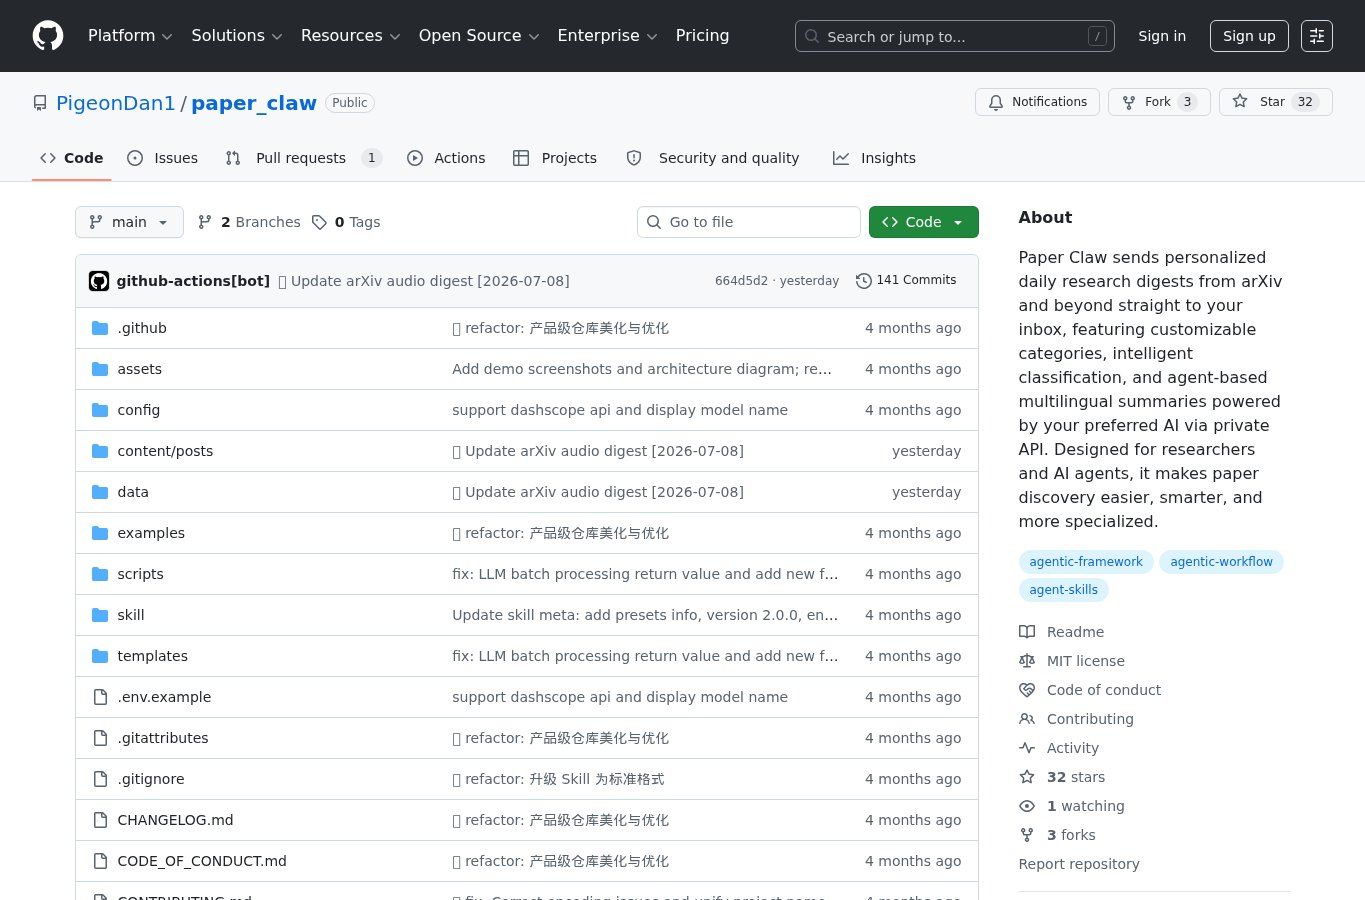Image resolution: width=1365 pixels, height=900 pixels.
Task: Click the star icon beside 32 stars
Action: click(1027, 777)
